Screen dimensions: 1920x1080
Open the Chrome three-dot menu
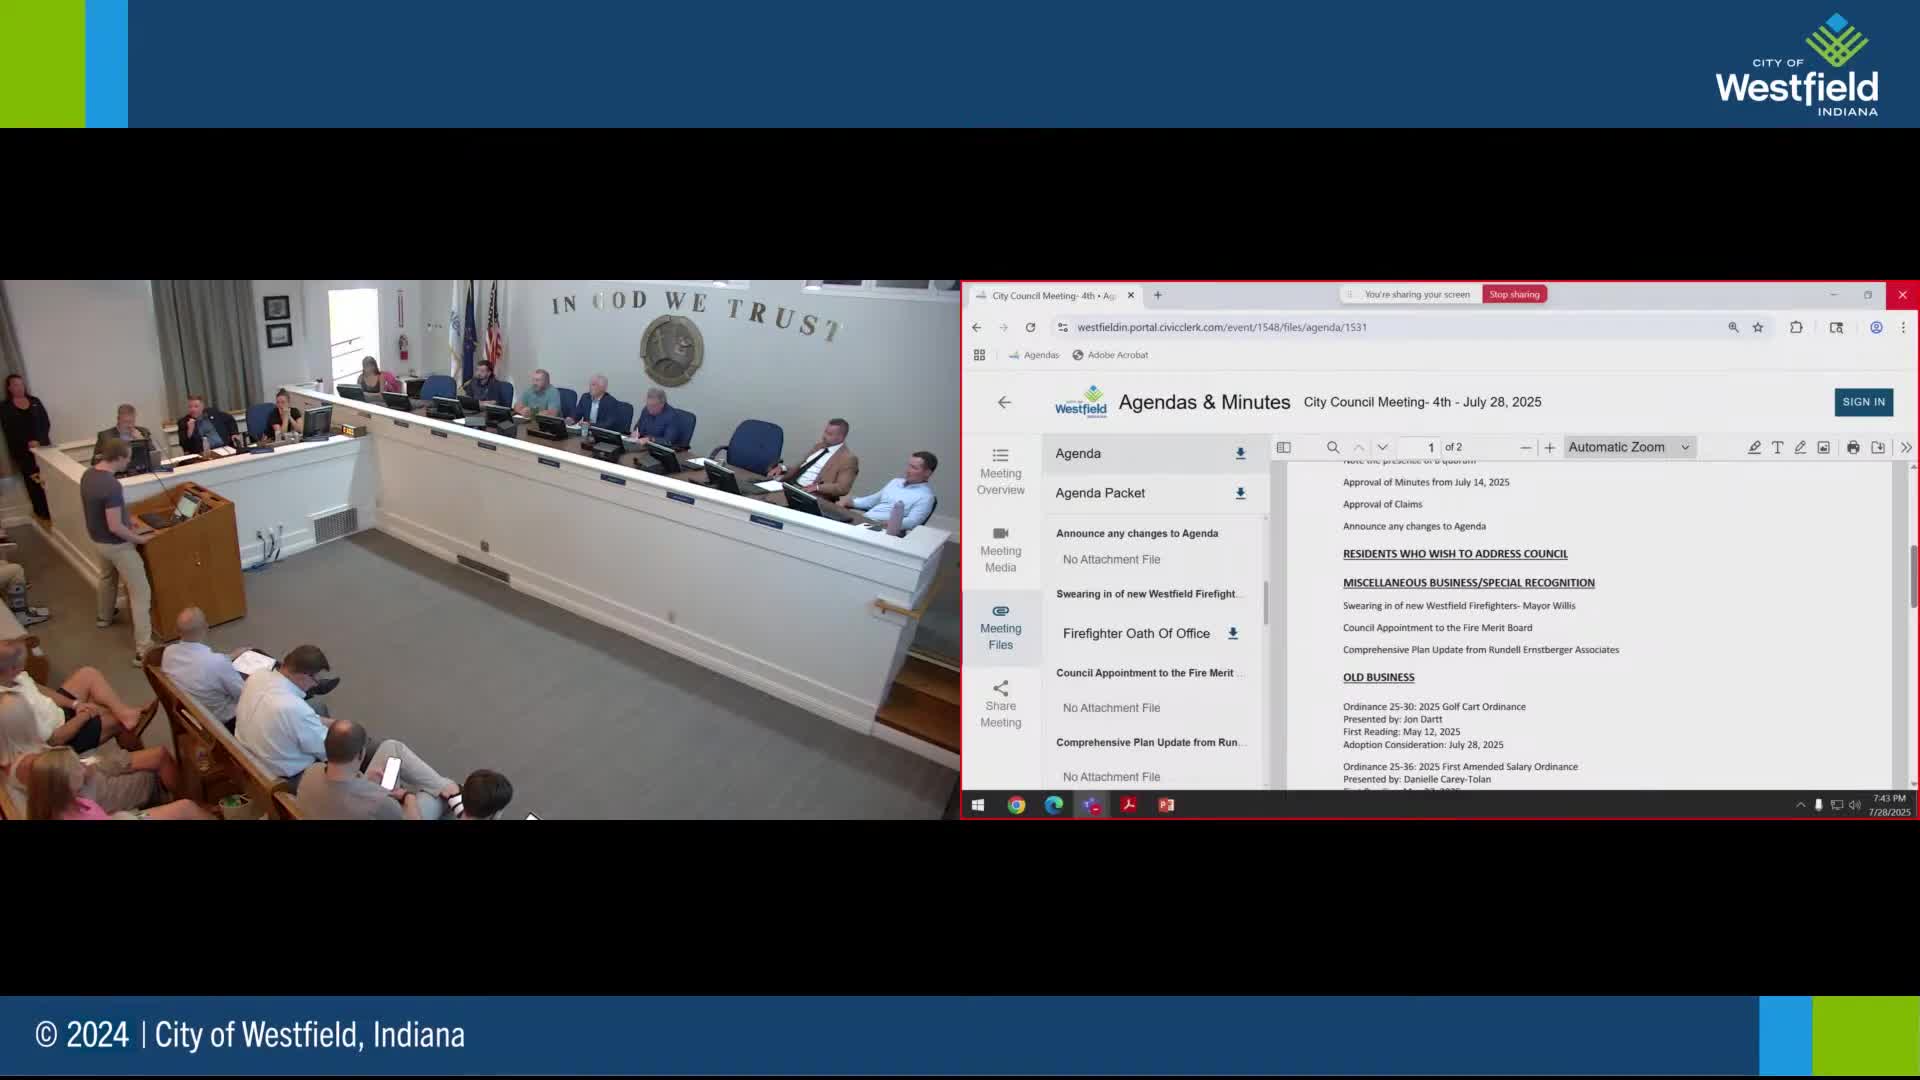[1903, 327]
